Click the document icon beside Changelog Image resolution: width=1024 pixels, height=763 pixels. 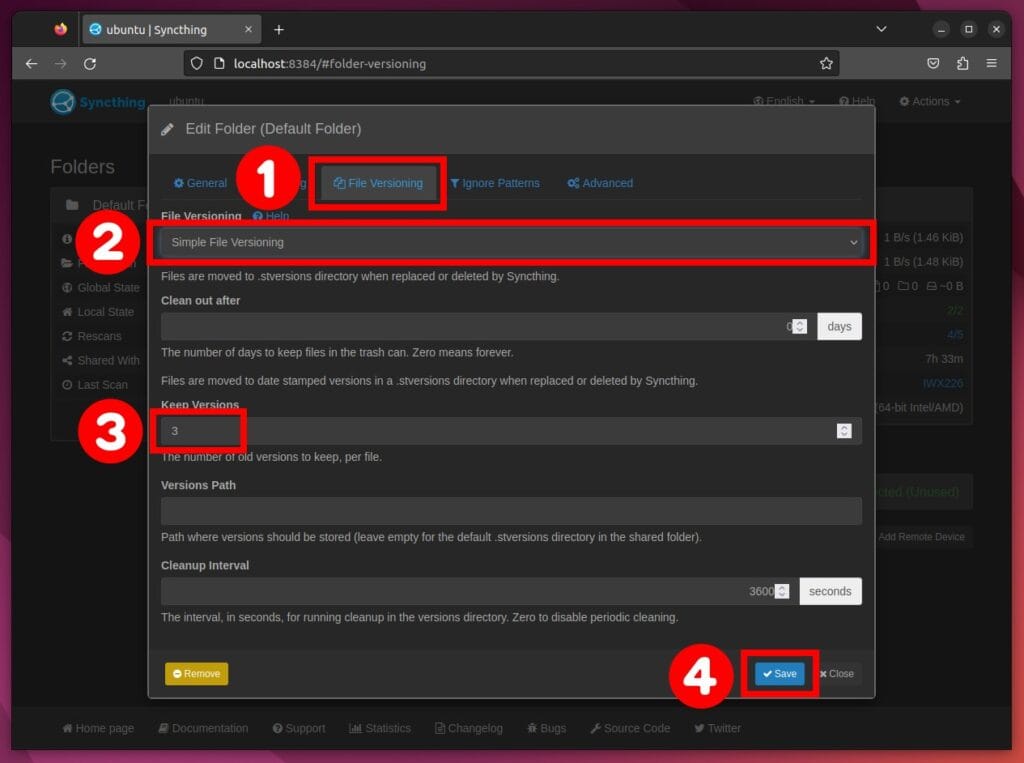pyautogui.click(x=440, y=728)
